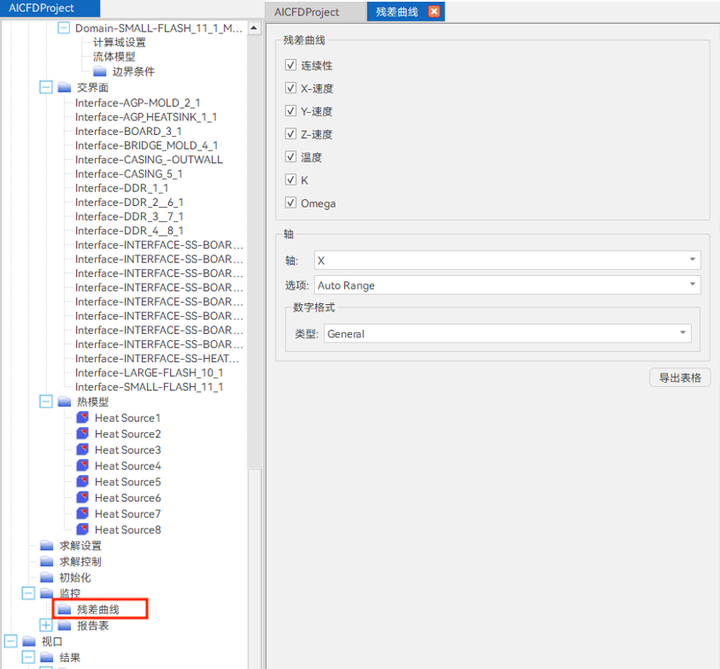Viewport: 720px width, 669px height.
Task: Click the 报告表 folder icon
Action: pyautogui.click(x=64, y=625)
